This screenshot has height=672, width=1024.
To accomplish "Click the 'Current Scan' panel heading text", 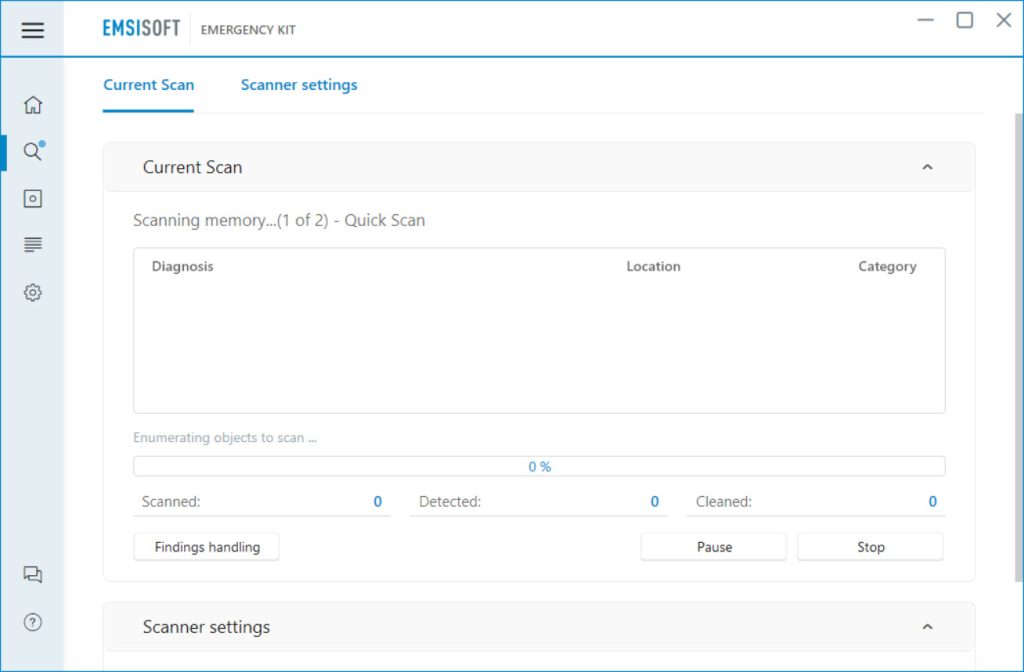I will pos(193,167).
